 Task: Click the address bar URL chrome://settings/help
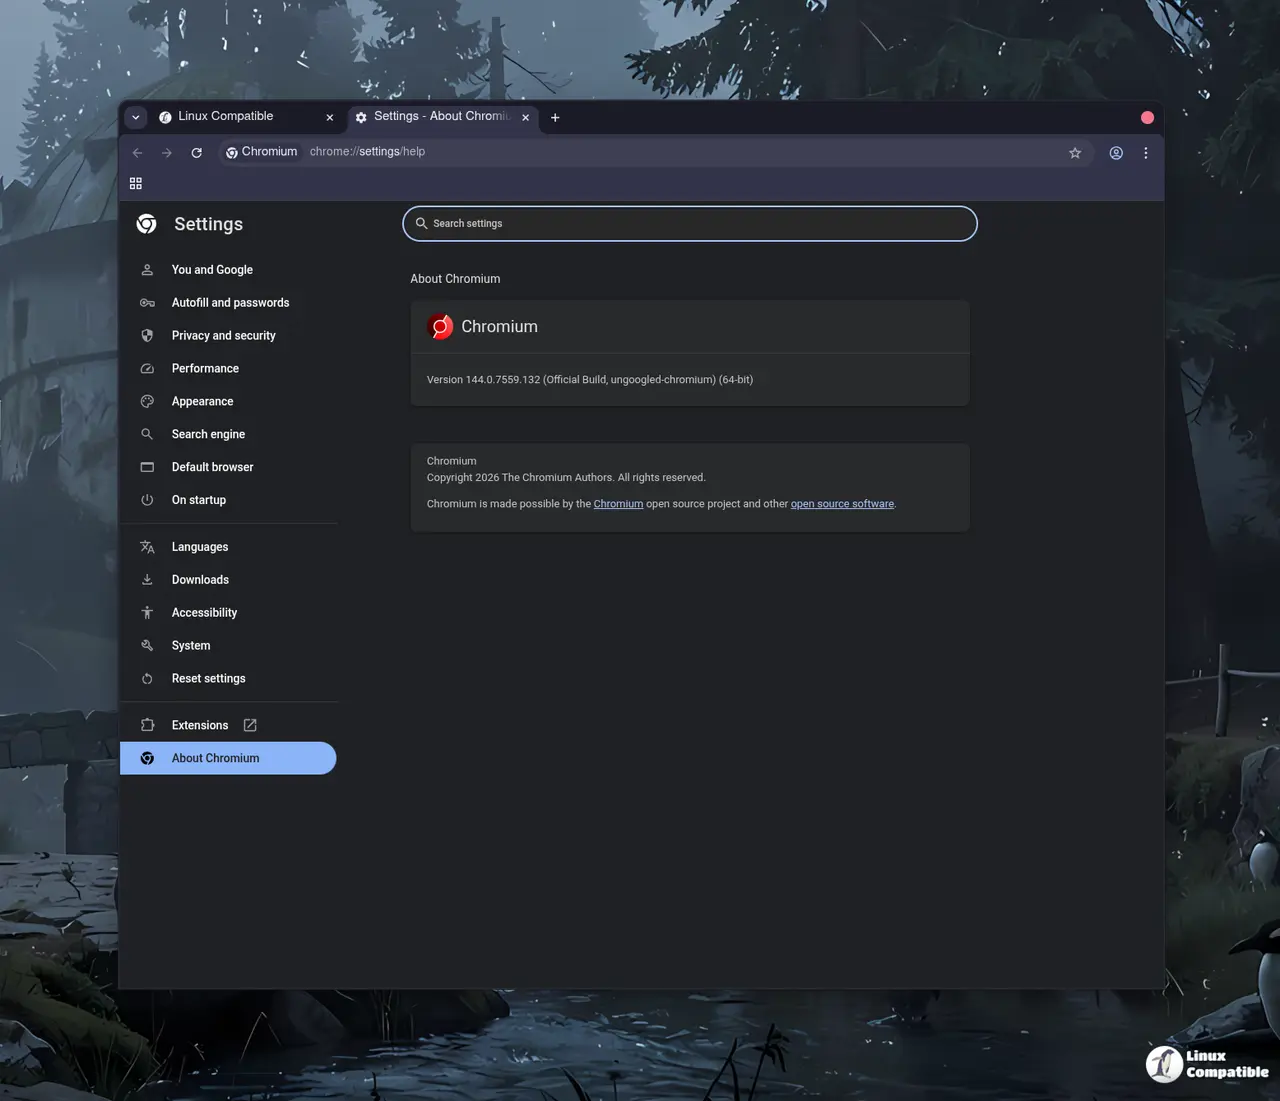coord(367,152)
